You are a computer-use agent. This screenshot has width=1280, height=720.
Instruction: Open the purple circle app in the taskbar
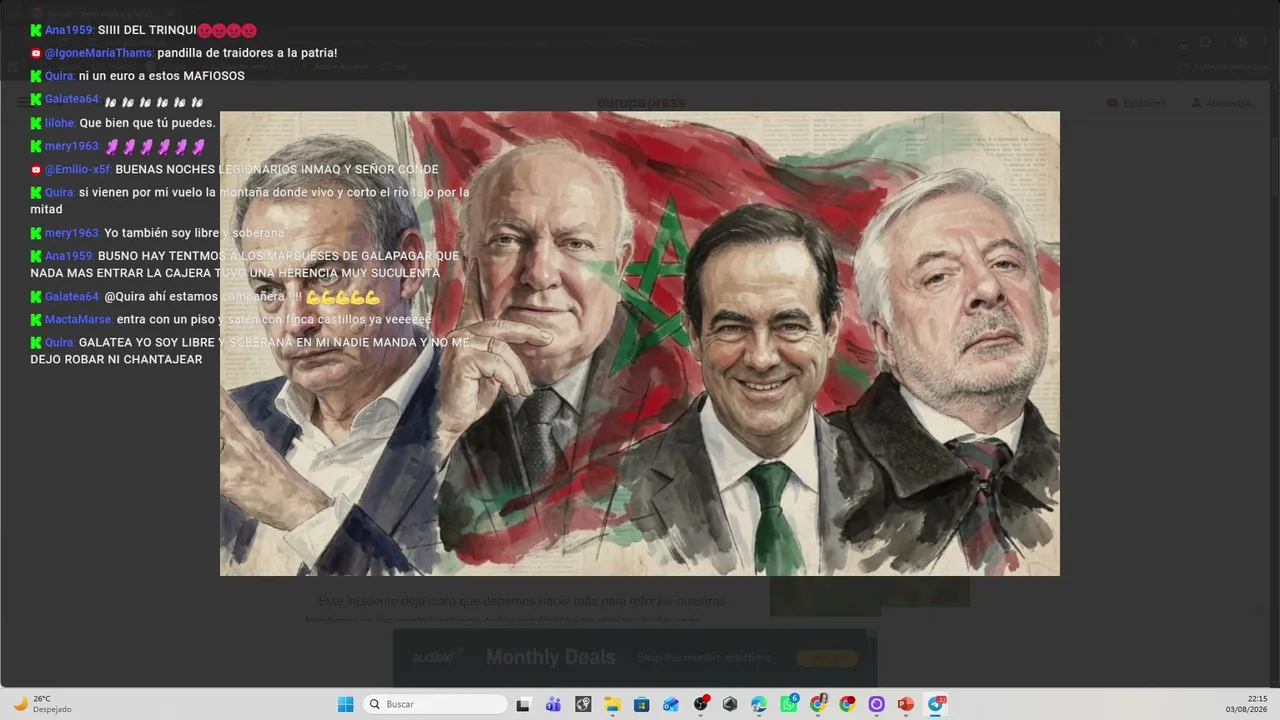[x=877, y=704]
